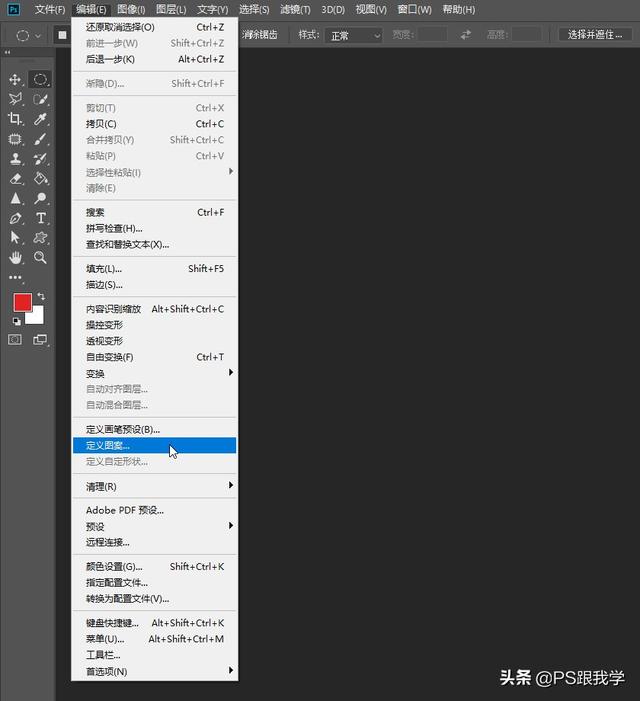Image resolution: width=640 pixels, height=701 pixels.
Task: Click the 高度 height input field
Action: point(526,34)
